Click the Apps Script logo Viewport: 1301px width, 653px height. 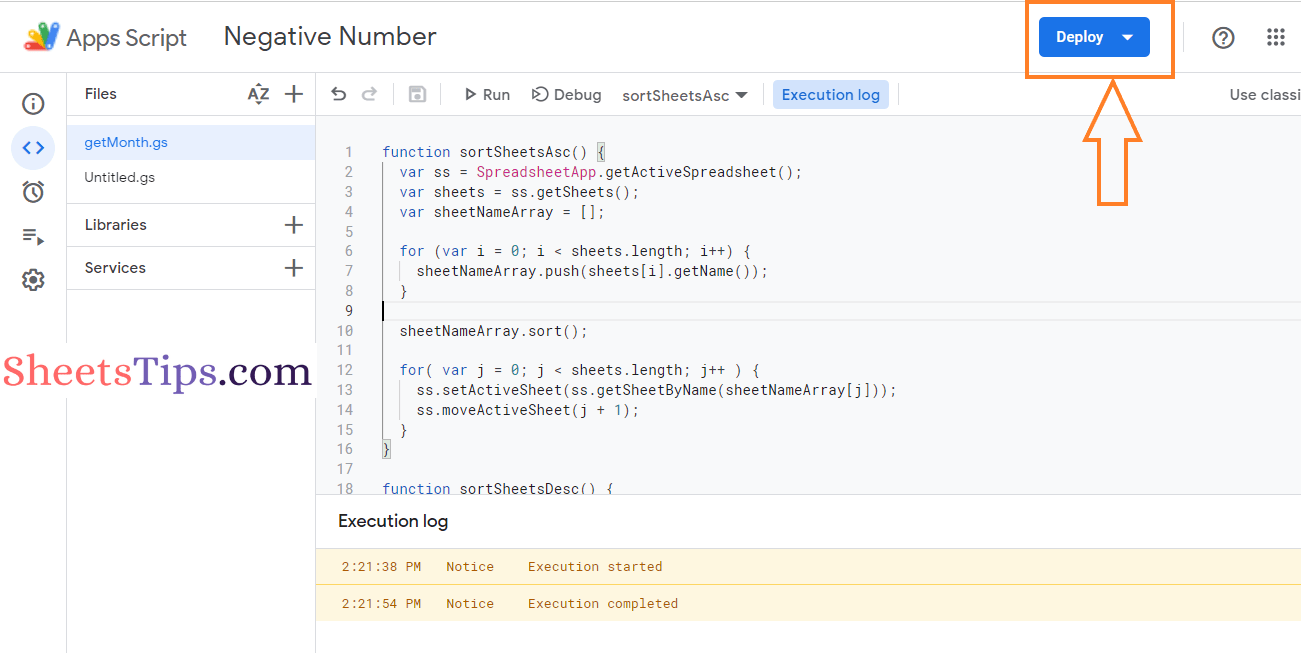[x=42, y=37]
